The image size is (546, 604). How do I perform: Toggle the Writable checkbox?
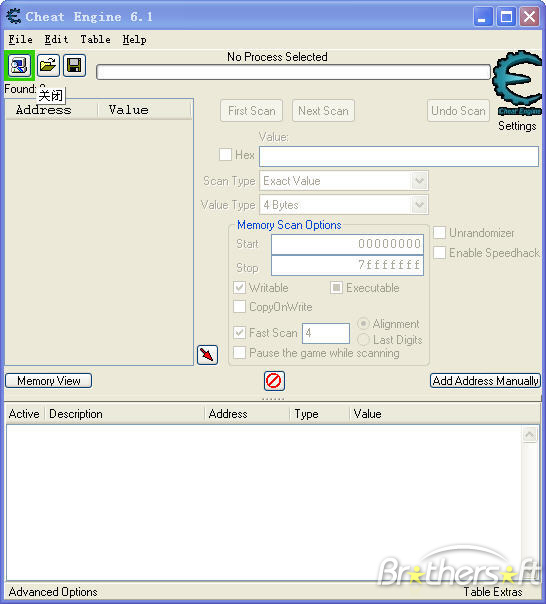coord(239,287)
